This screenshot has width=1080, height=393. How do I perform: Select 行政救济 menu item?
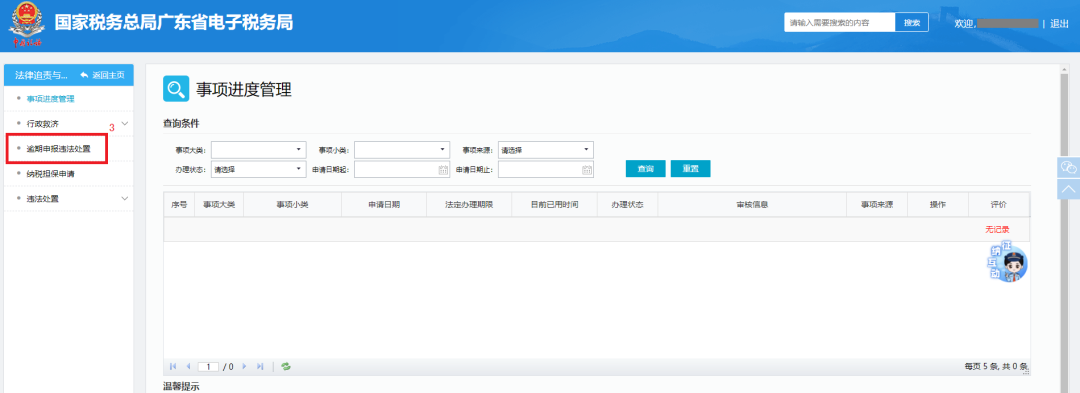coord(42,124)
